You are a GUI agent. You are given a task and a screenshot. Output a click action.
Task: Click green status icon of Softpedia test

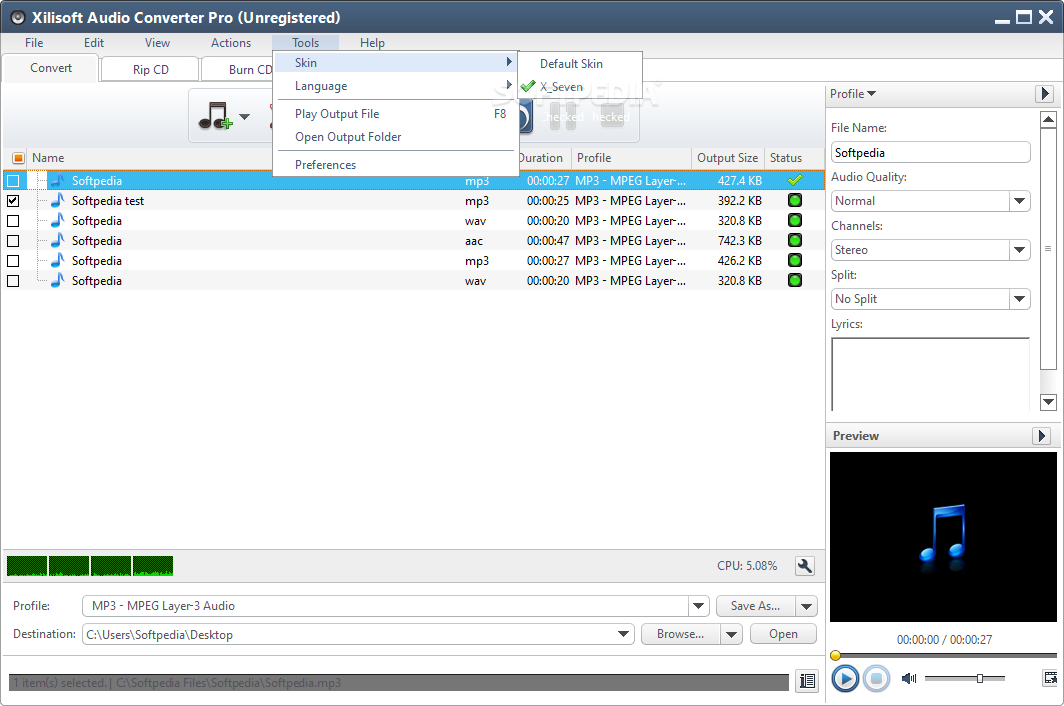pyautogui.click(x=795, y=200)
